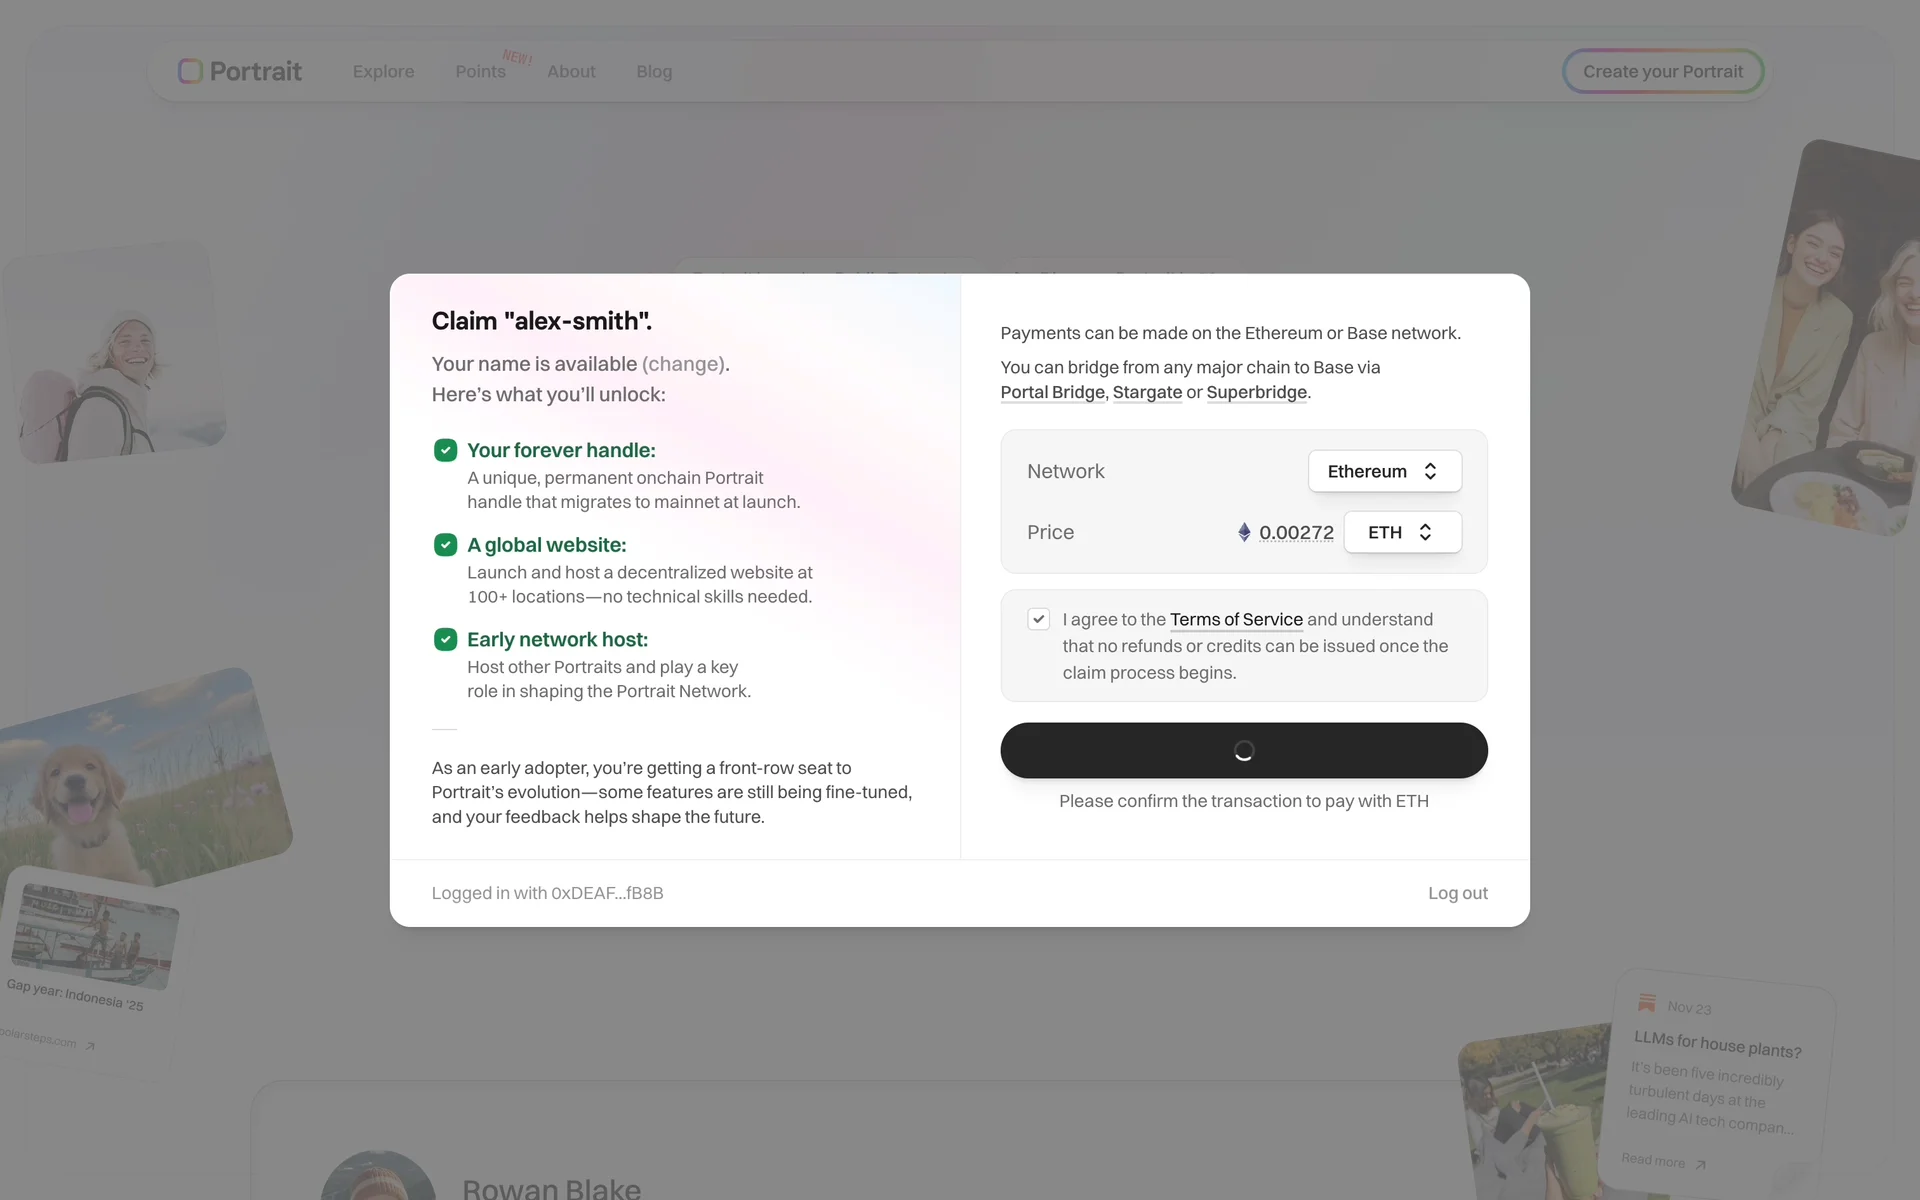Click the Create your Portrait button
1920x1200 pixels.
tap(1663, 72)
